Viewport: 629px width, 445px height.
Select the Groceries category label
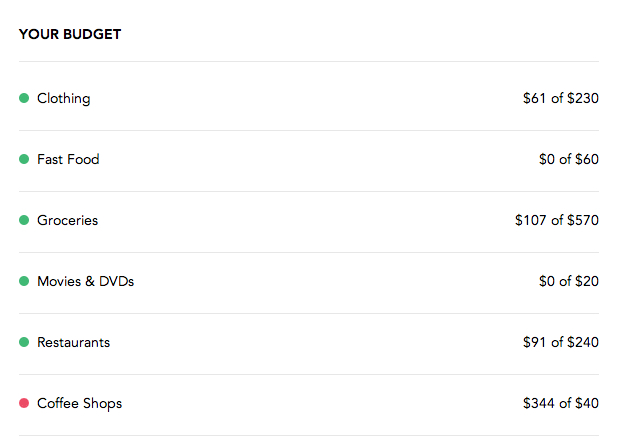click(67, 220)
